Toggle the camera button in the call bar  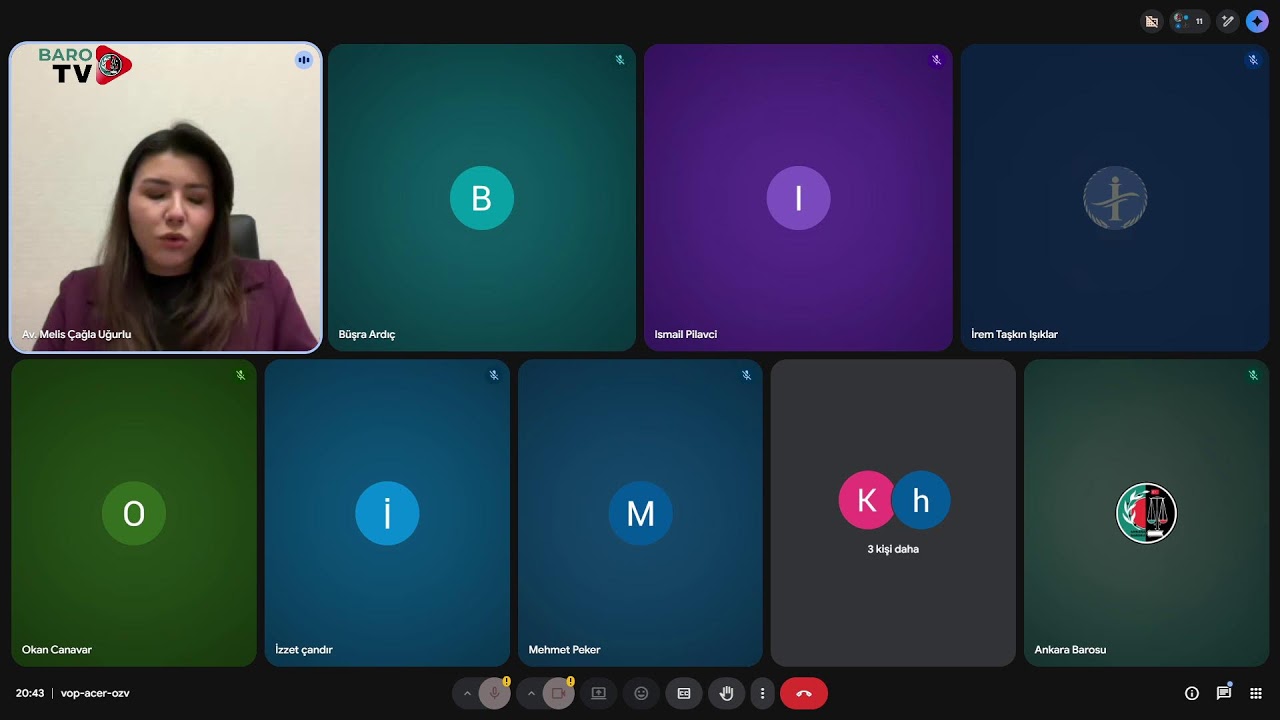[558, 693]
